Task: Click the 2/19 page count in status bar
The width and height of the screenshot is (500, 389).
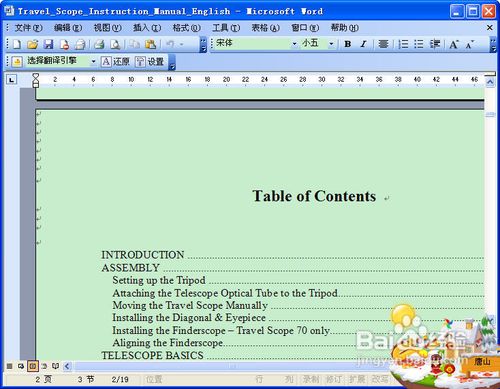Action: 120,379
